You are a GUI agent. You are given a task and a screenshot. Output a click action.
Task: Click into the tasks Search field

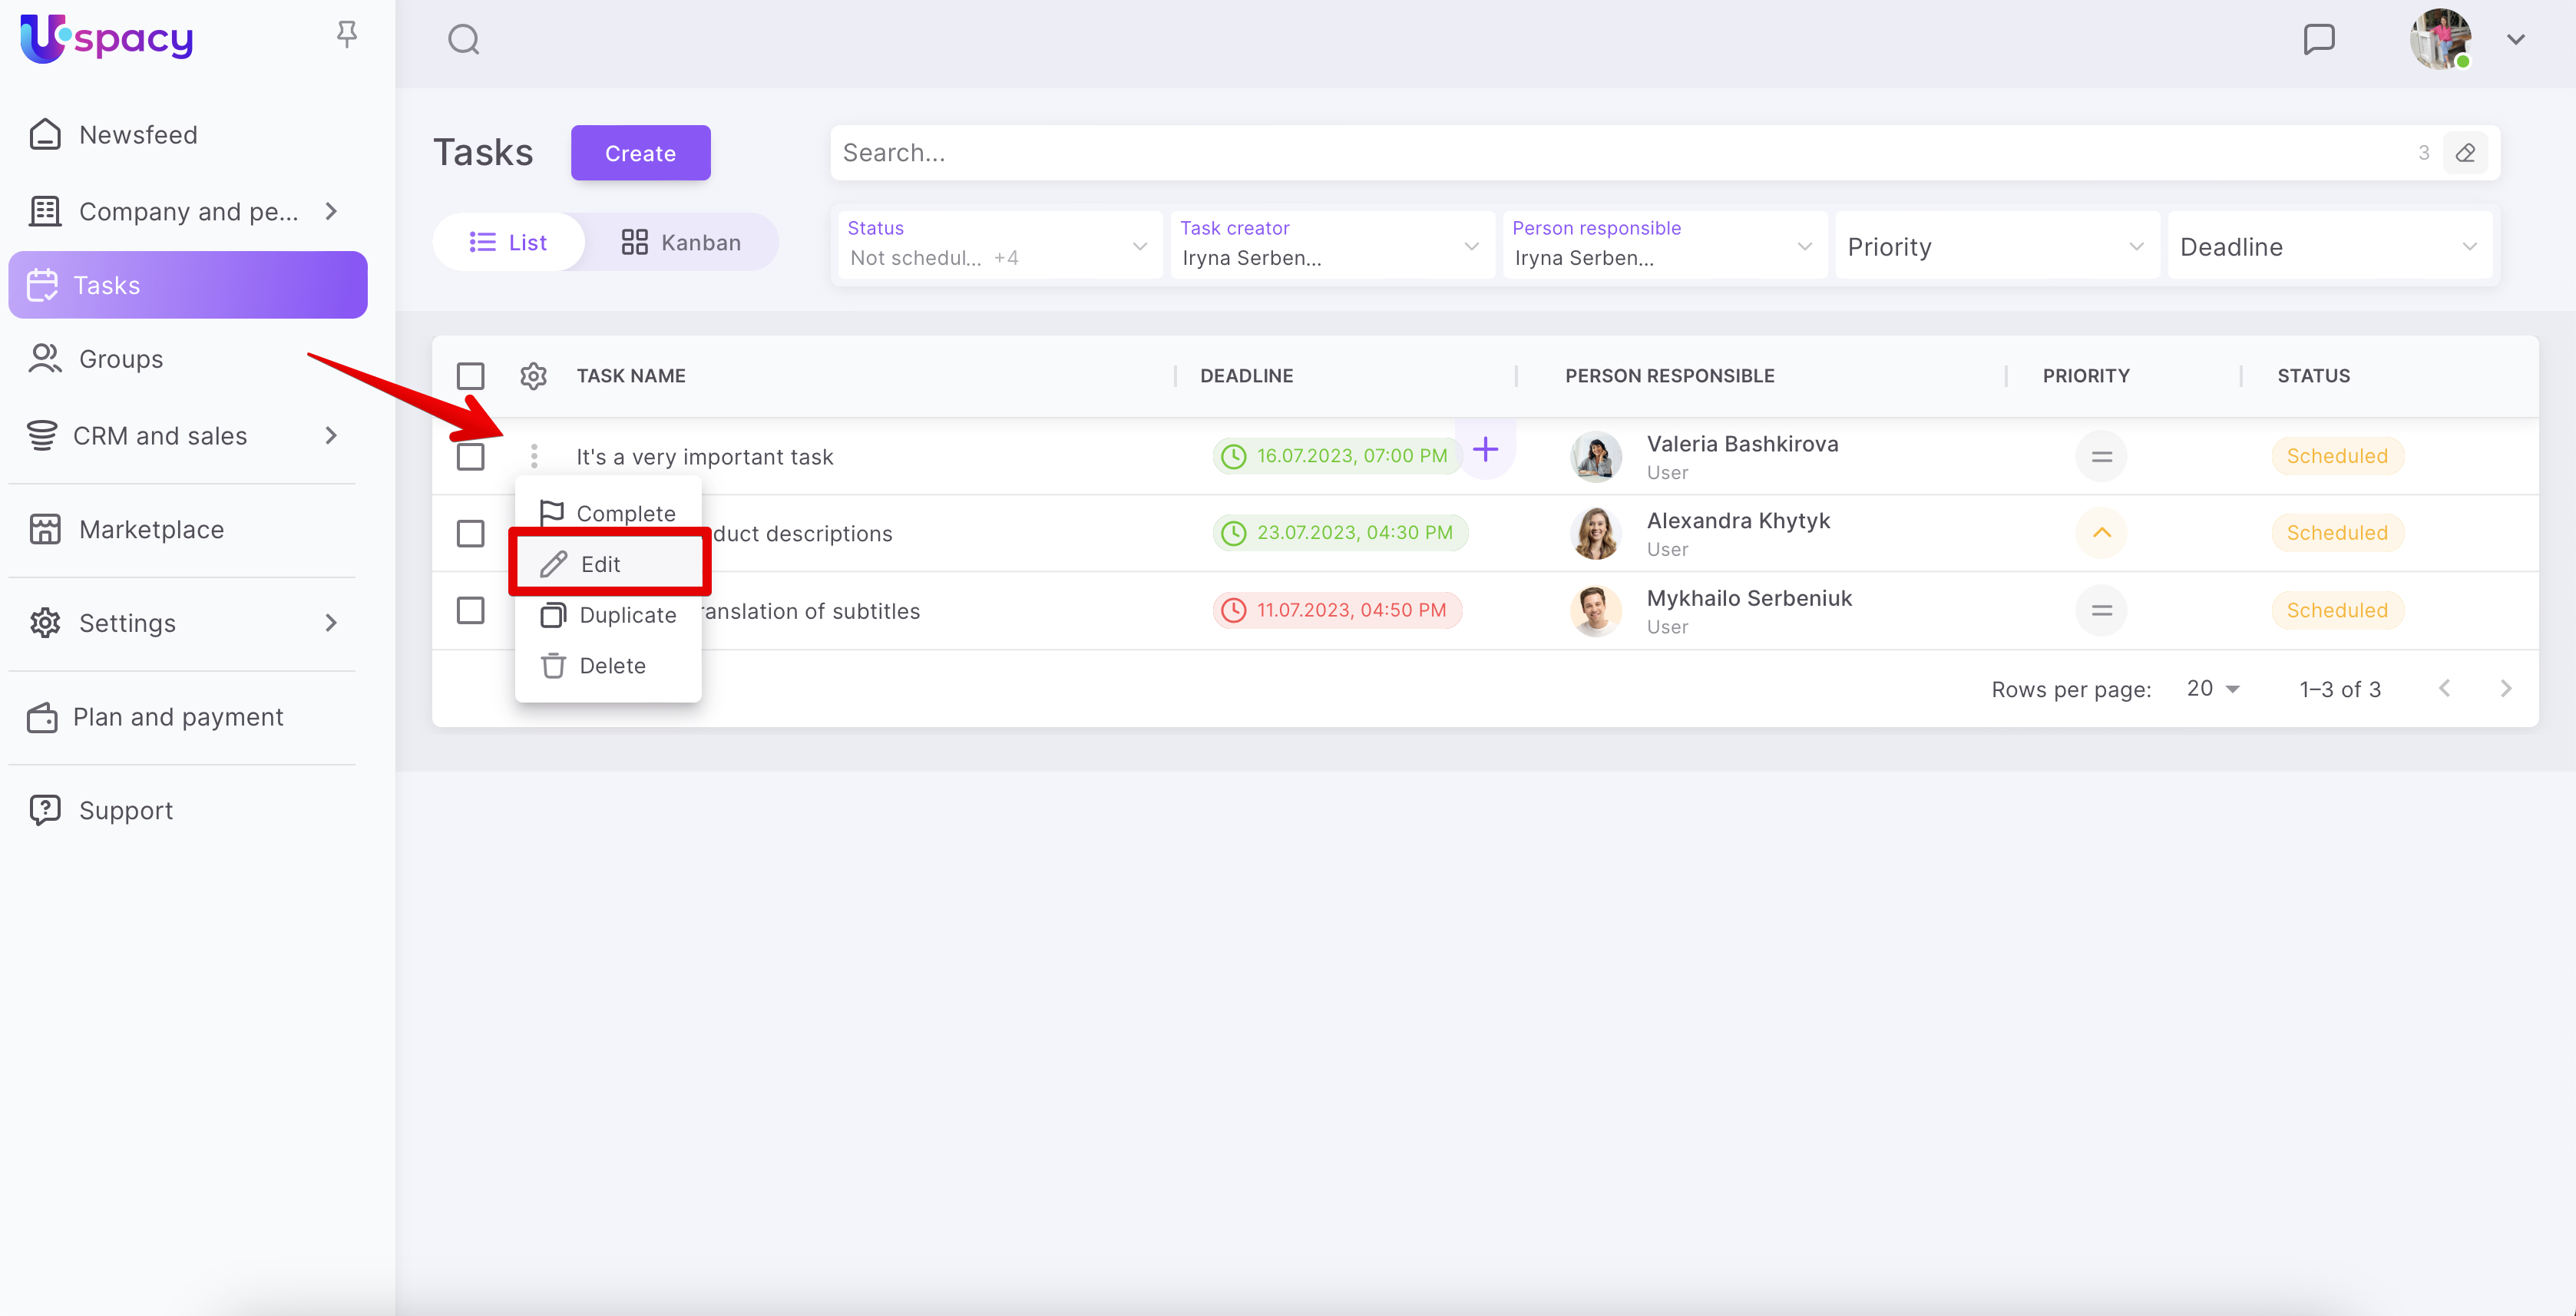[1600, 153]
